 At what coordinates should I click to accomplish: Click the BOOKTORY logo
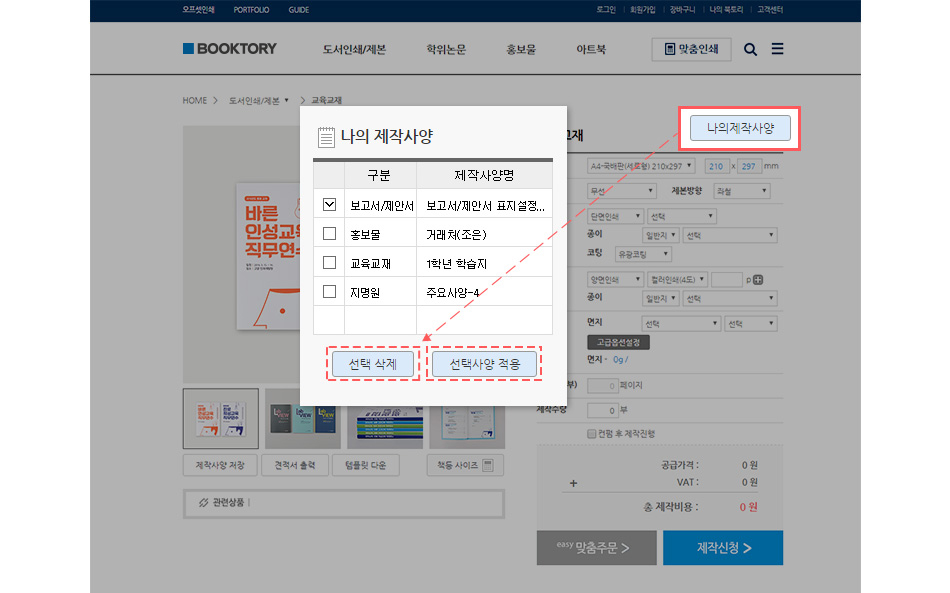tap(229, 48)
